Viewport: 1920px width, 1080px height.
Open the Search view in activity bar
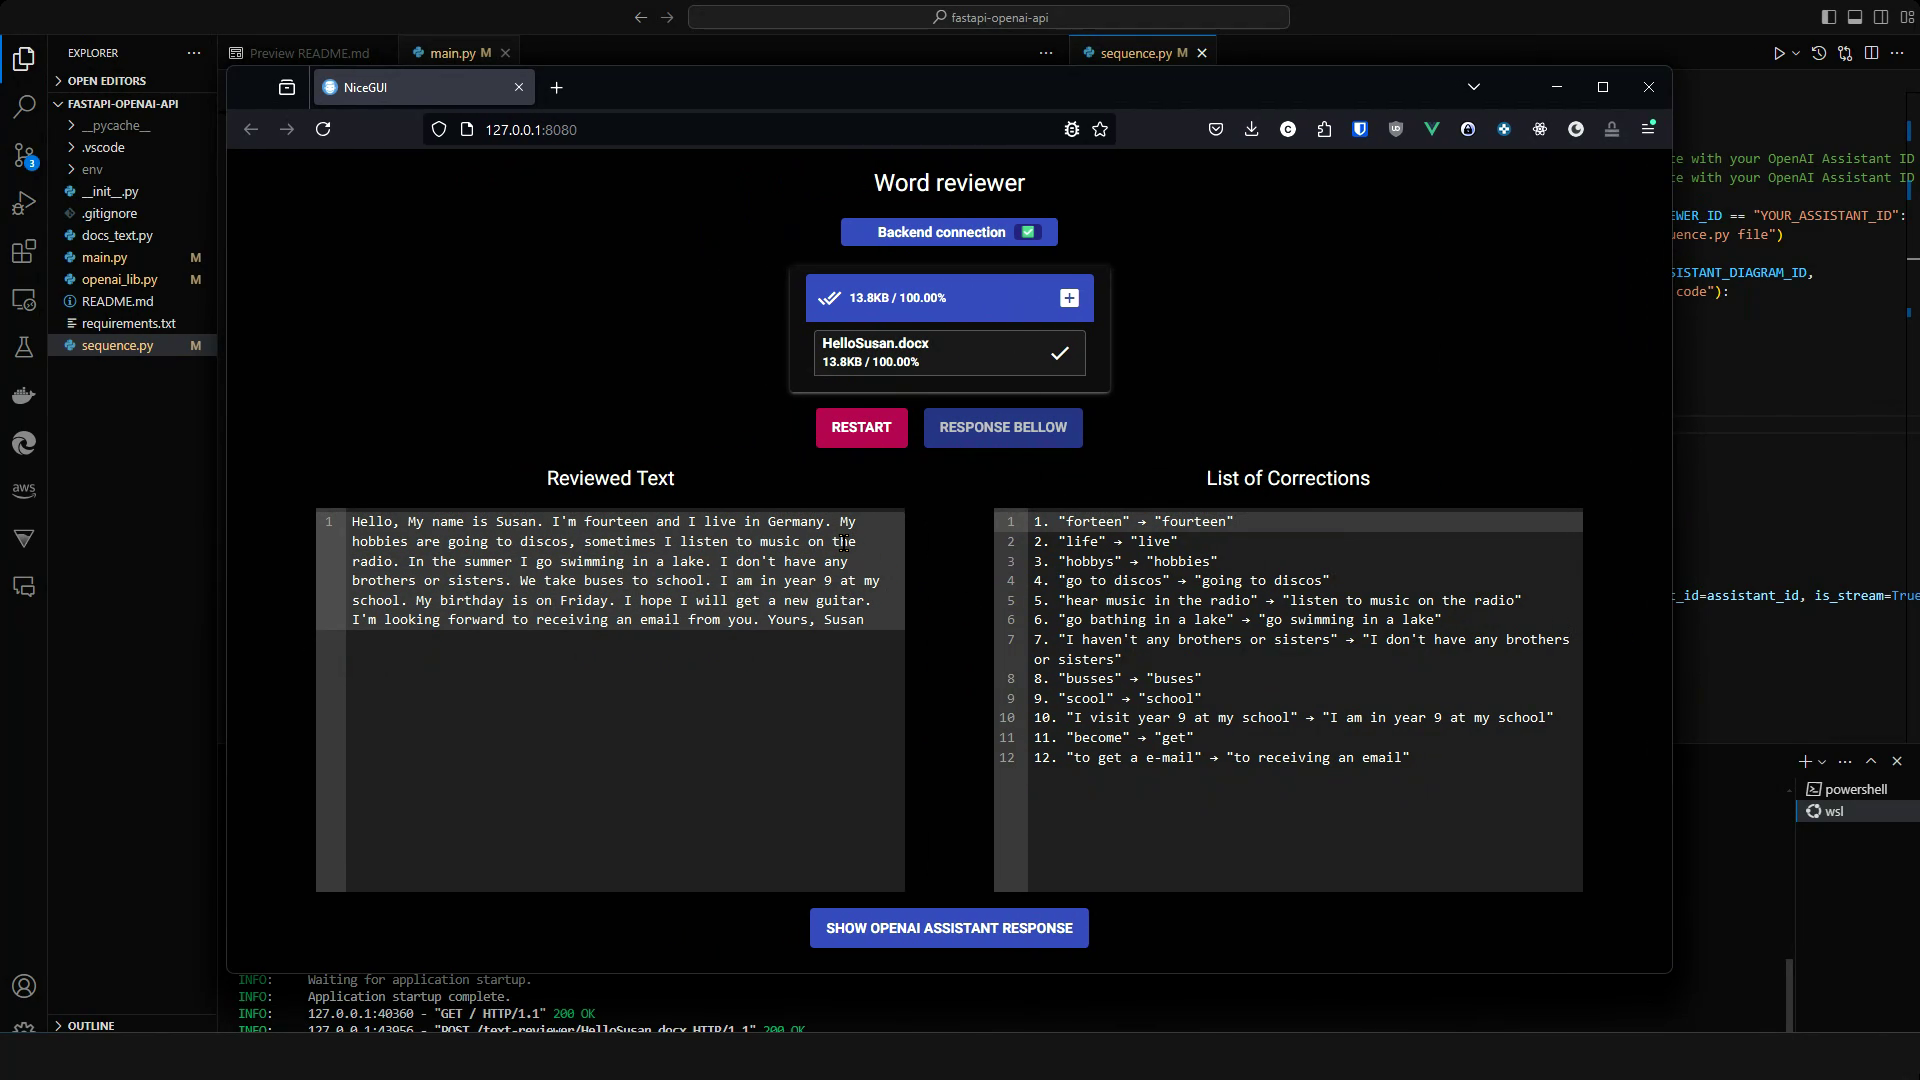[24, 107]
